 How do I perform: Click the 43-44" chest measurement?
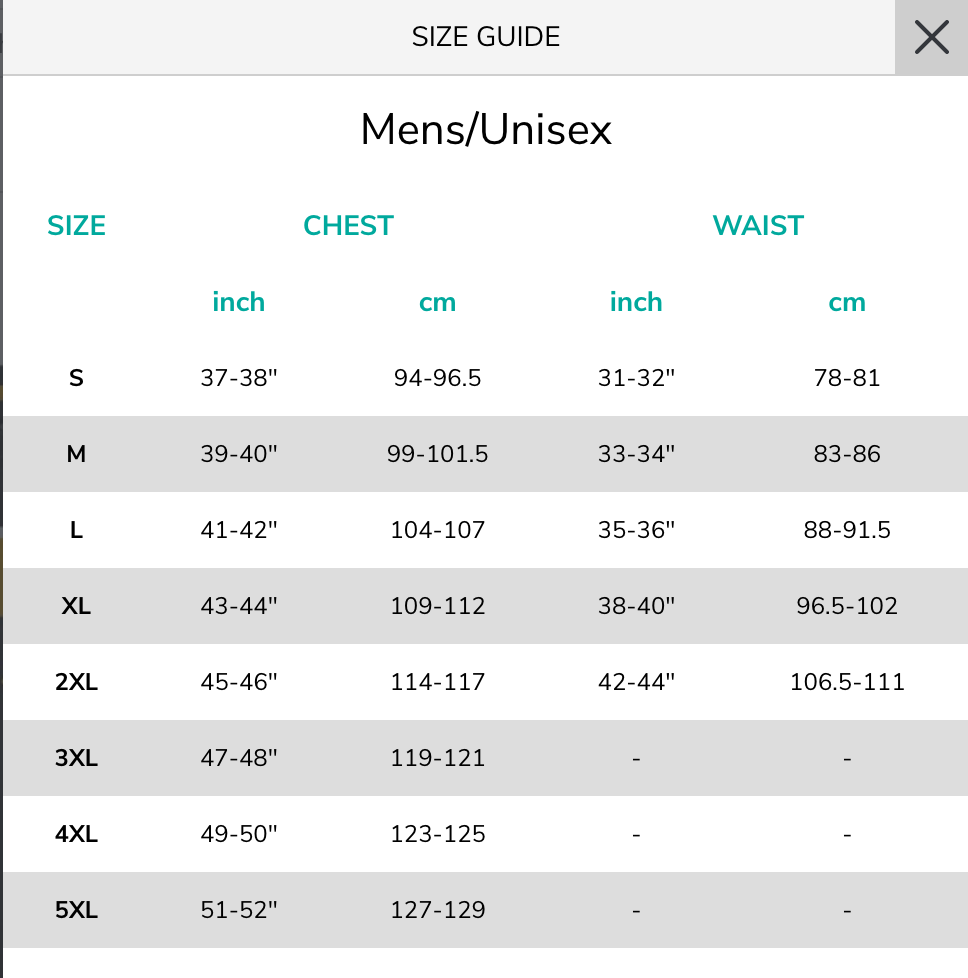click(238, 606)
